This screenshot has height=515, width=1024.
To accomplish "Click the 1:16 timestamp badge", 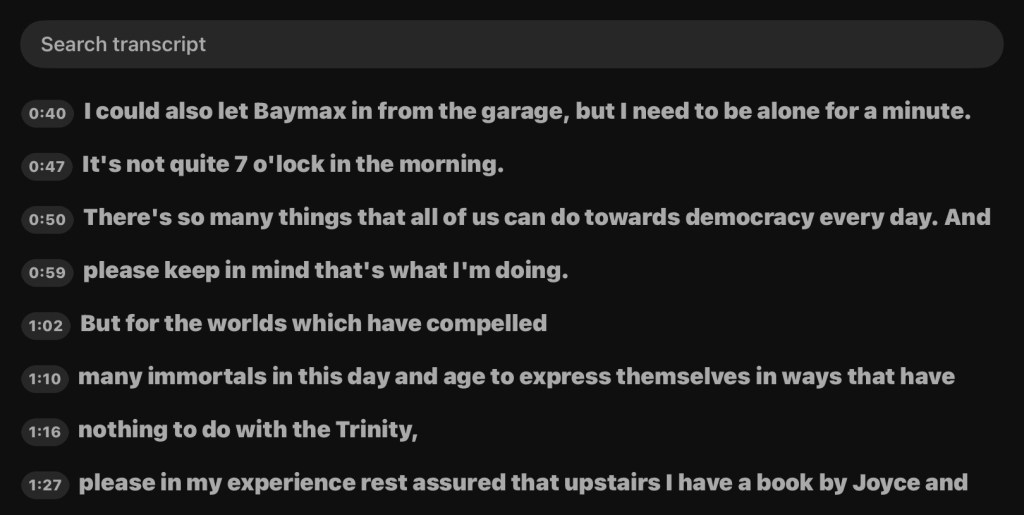I will [x=45, y=432].
